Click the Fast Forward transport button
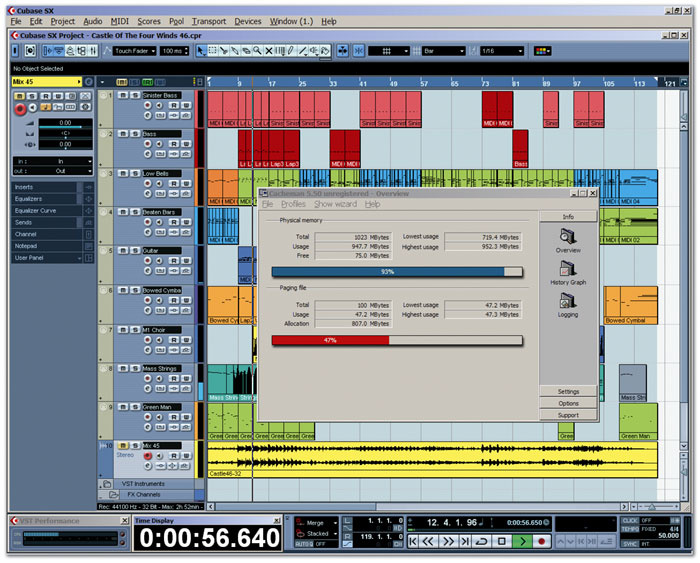Viewport: 700px width, 563px height. [447, 542]
